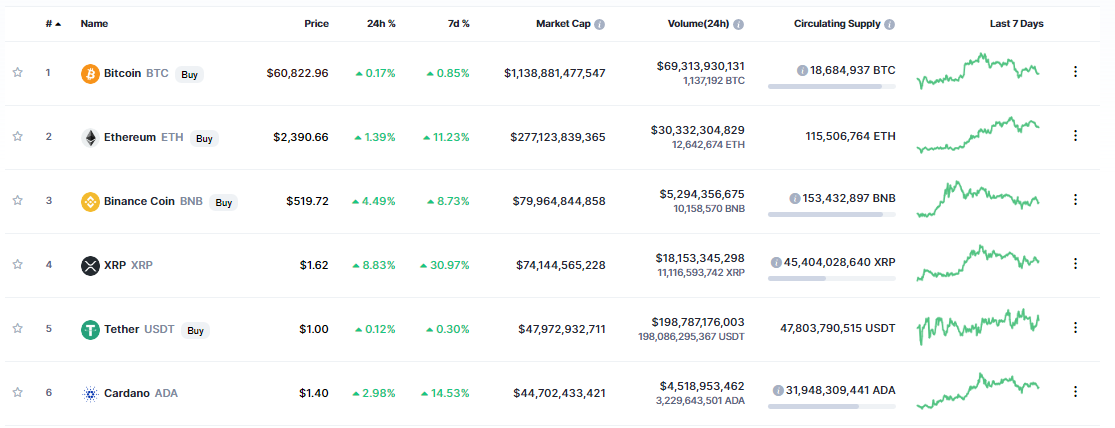
Task: Click info icon beside Bitcoin circulating supply
Action: 802,70
